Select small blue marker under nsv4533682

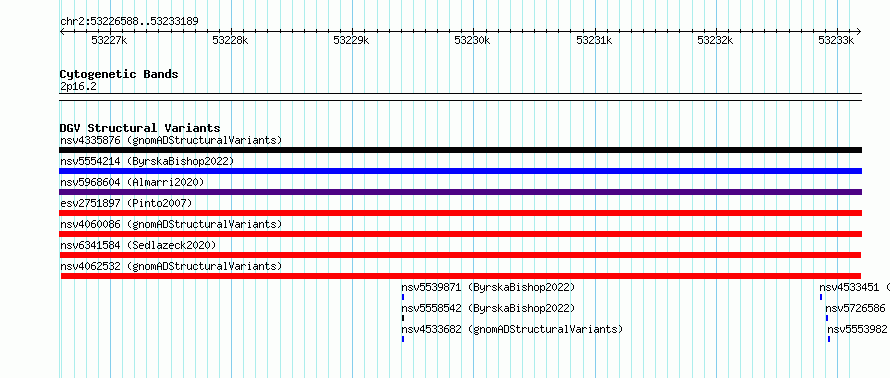pos(403,339)
